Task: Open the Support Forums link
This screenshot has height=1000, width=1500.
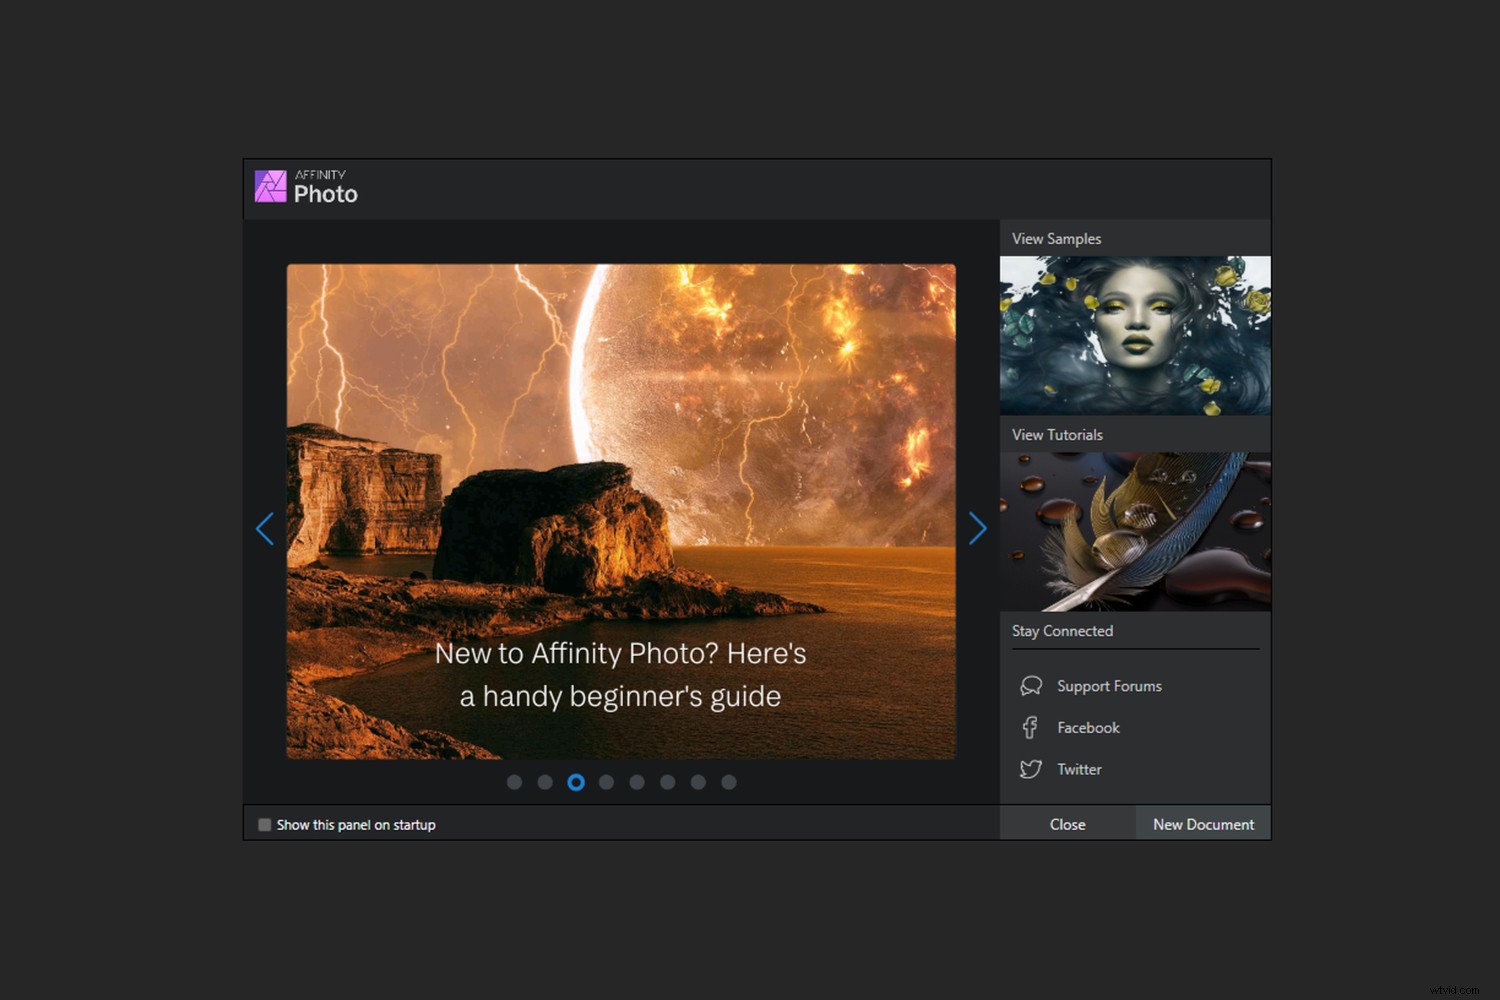Action: 1108,685
